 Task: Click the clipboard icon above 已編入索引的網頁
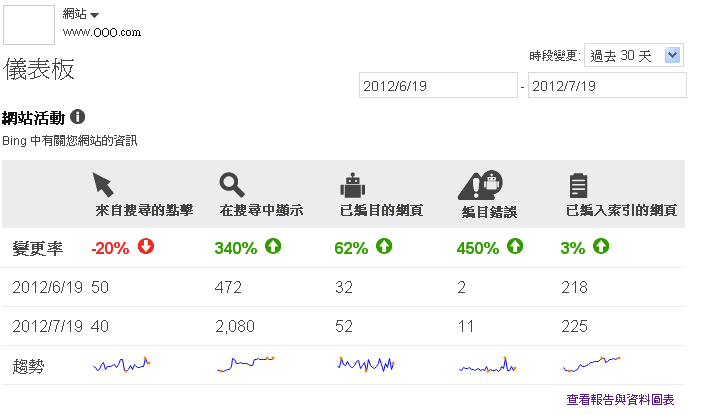(577, 185)
